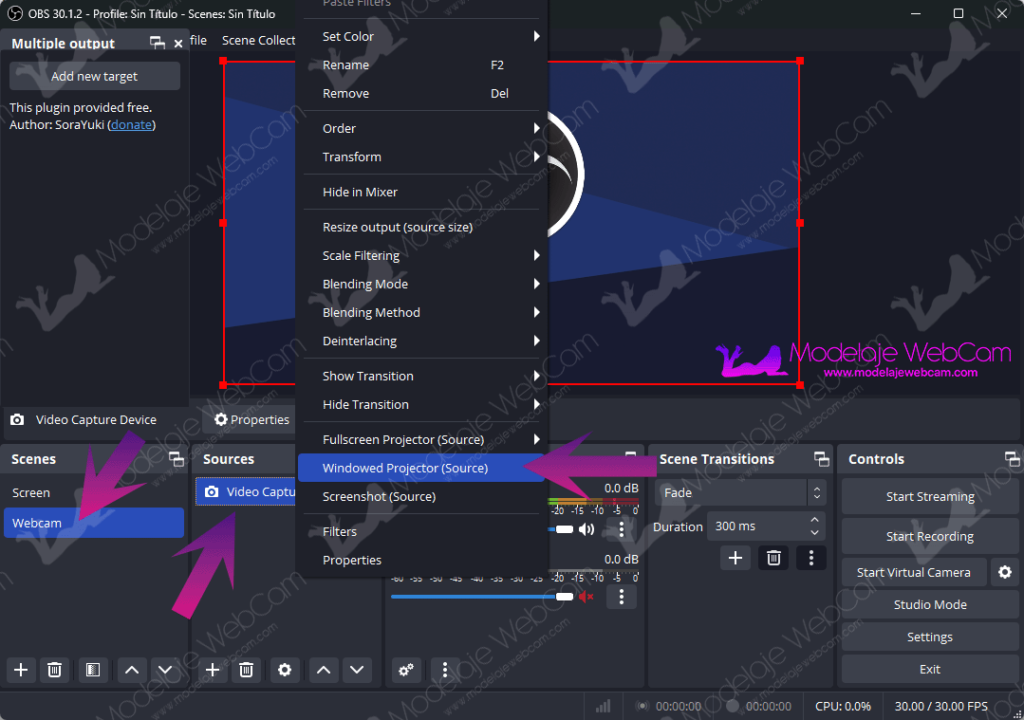Image resolution: width=1024 pixels, height=720 pixels.
Task: Decrease the transition Duration value
Action: 814,532
